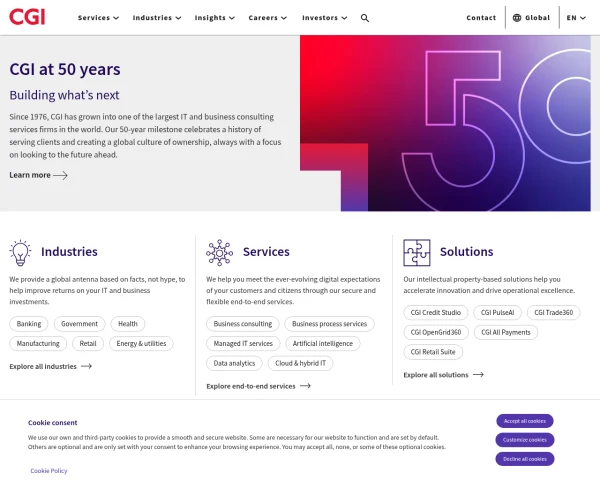Open the Insights menu
The width and height of the screenshot is (600, 480).
click(215, 18)
